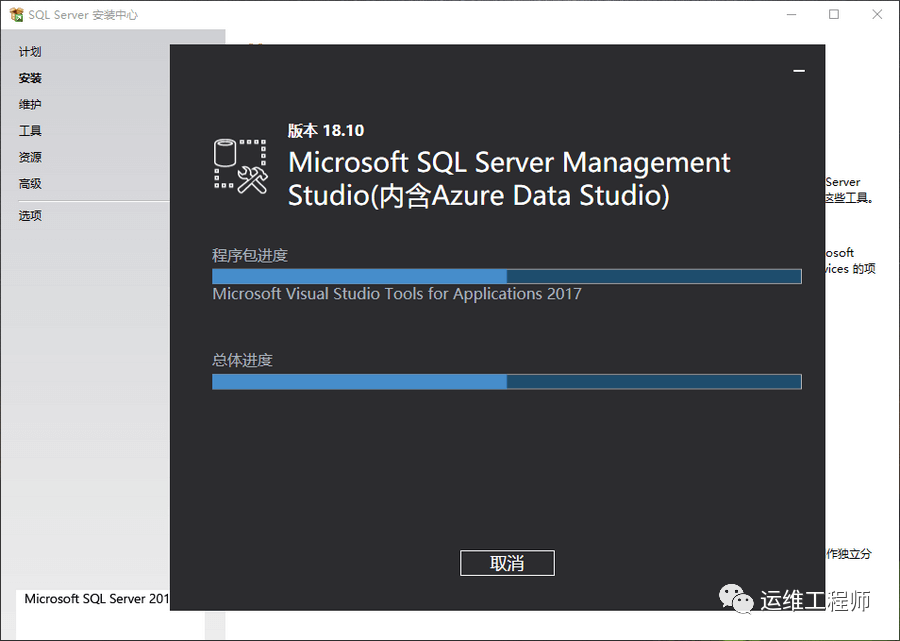Minimize the SQL Server 安装中心 window
This screenshot has width=900, height=641.
pos(792,14)
